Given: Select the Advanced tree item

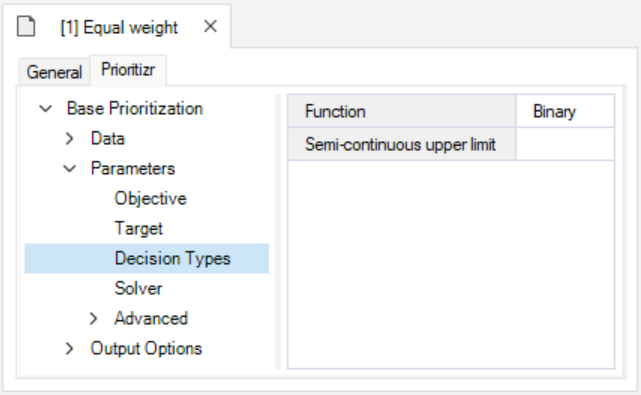Looking at the screenshot, I should (151, 319).
